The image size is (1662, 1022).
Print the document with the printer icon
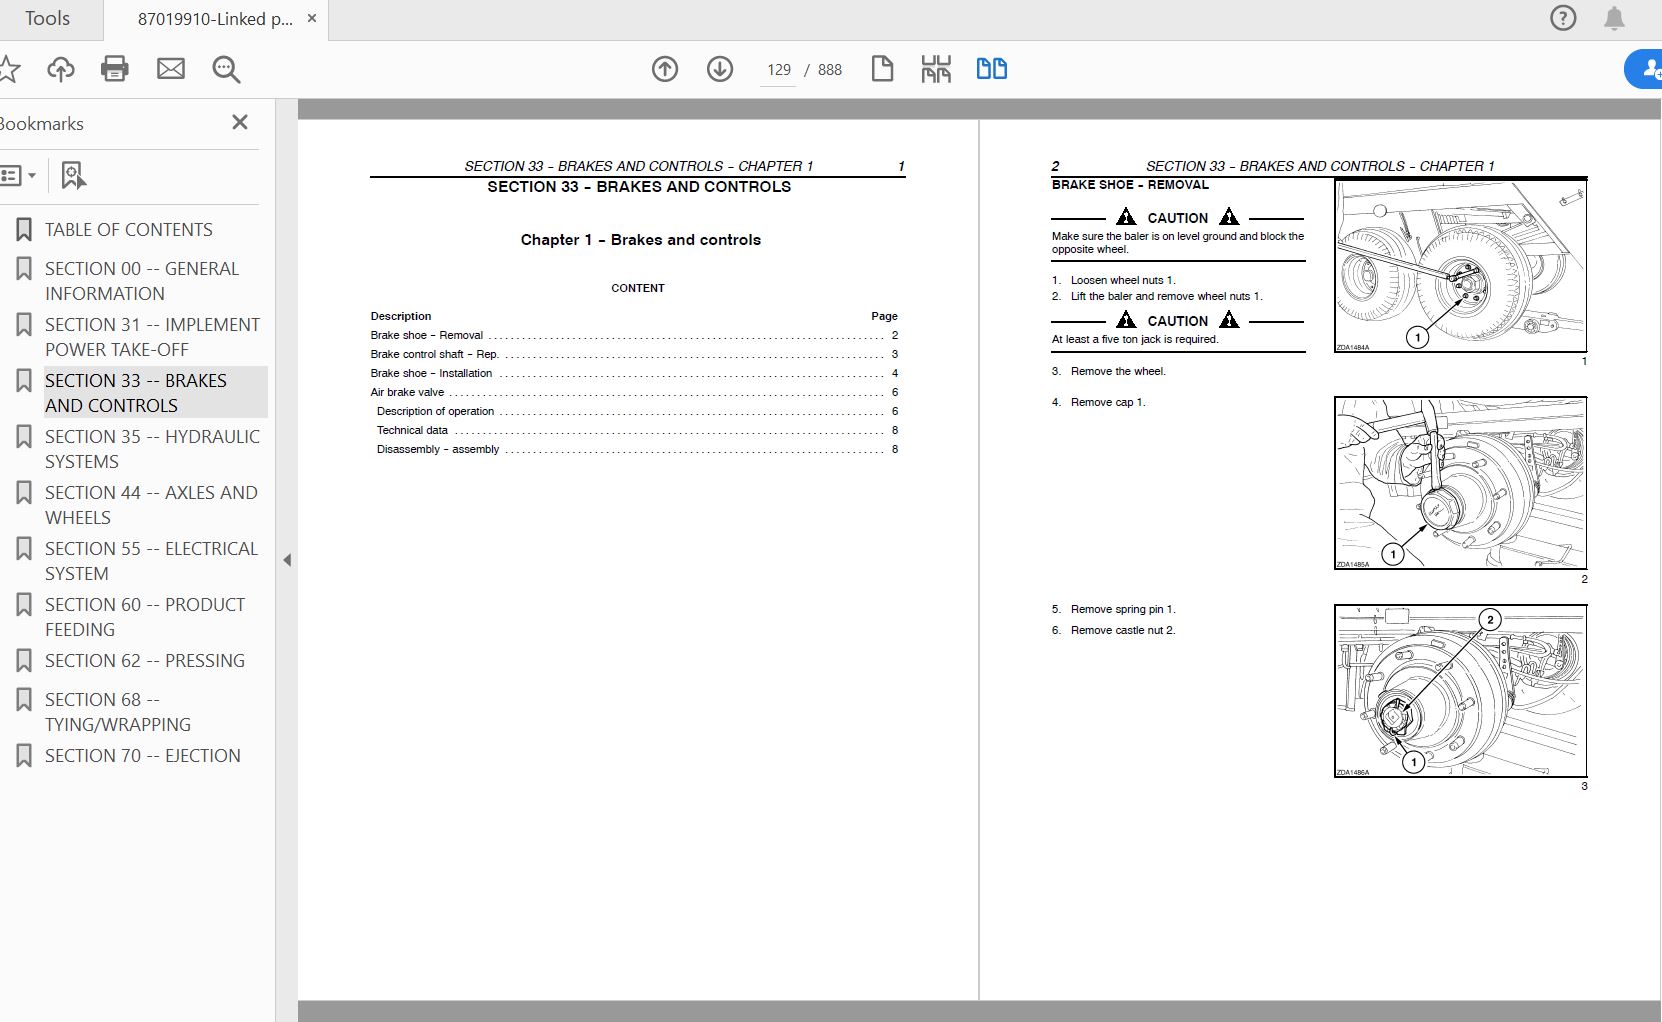pos(115,69)
